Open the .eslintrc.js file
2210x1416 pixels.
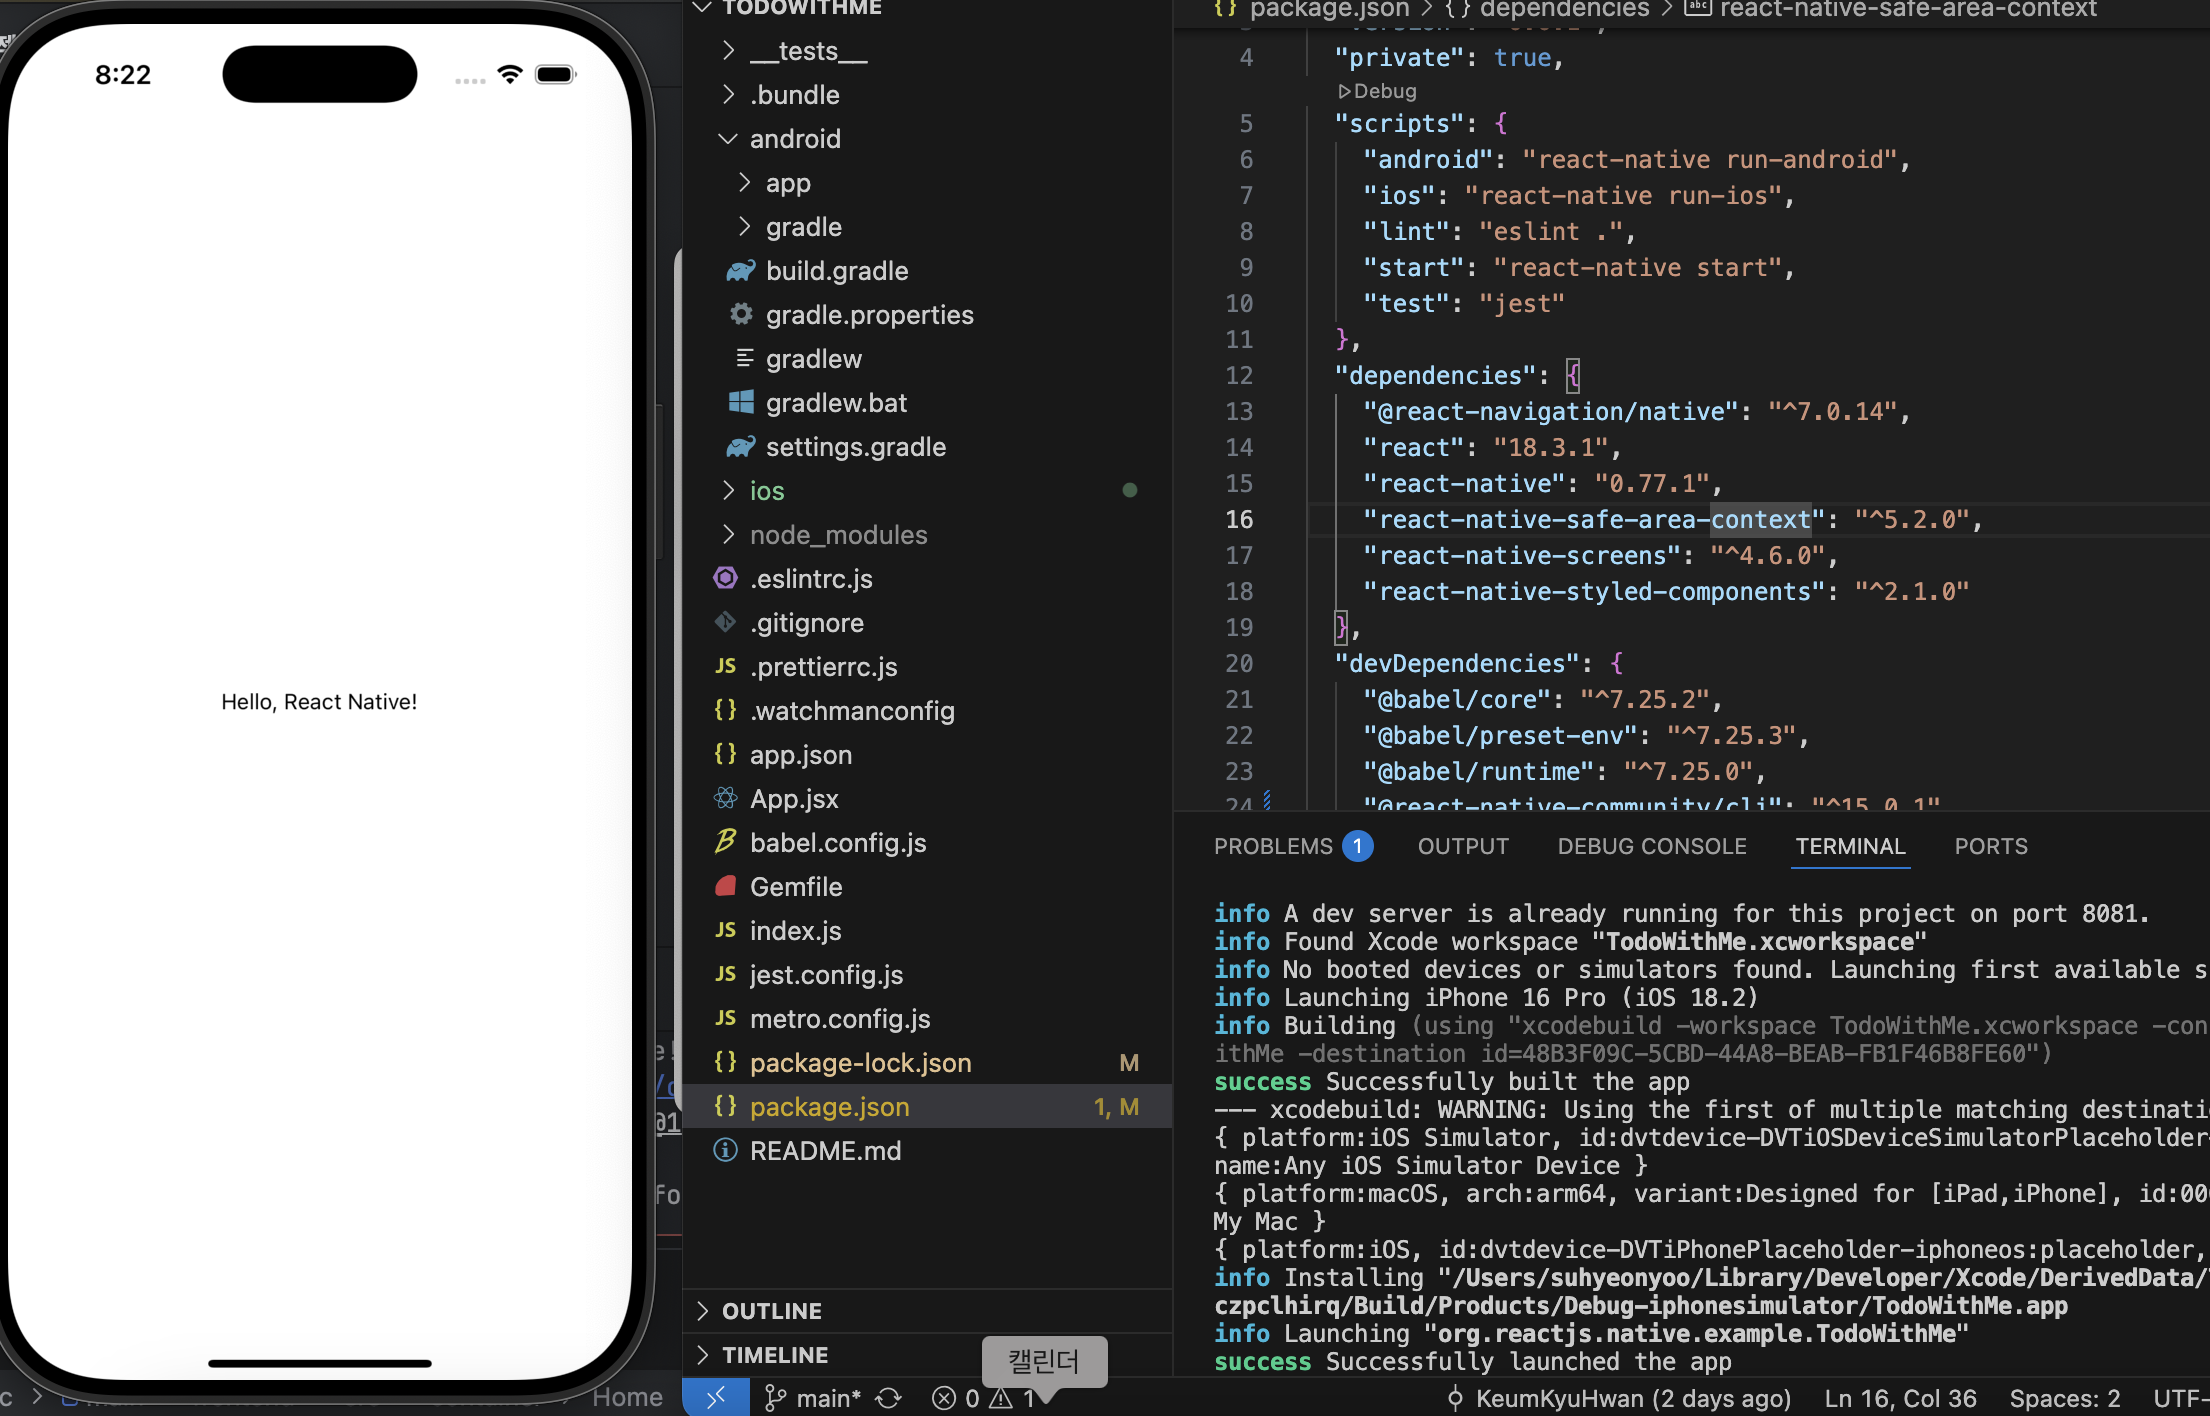(x=810, y=579)
